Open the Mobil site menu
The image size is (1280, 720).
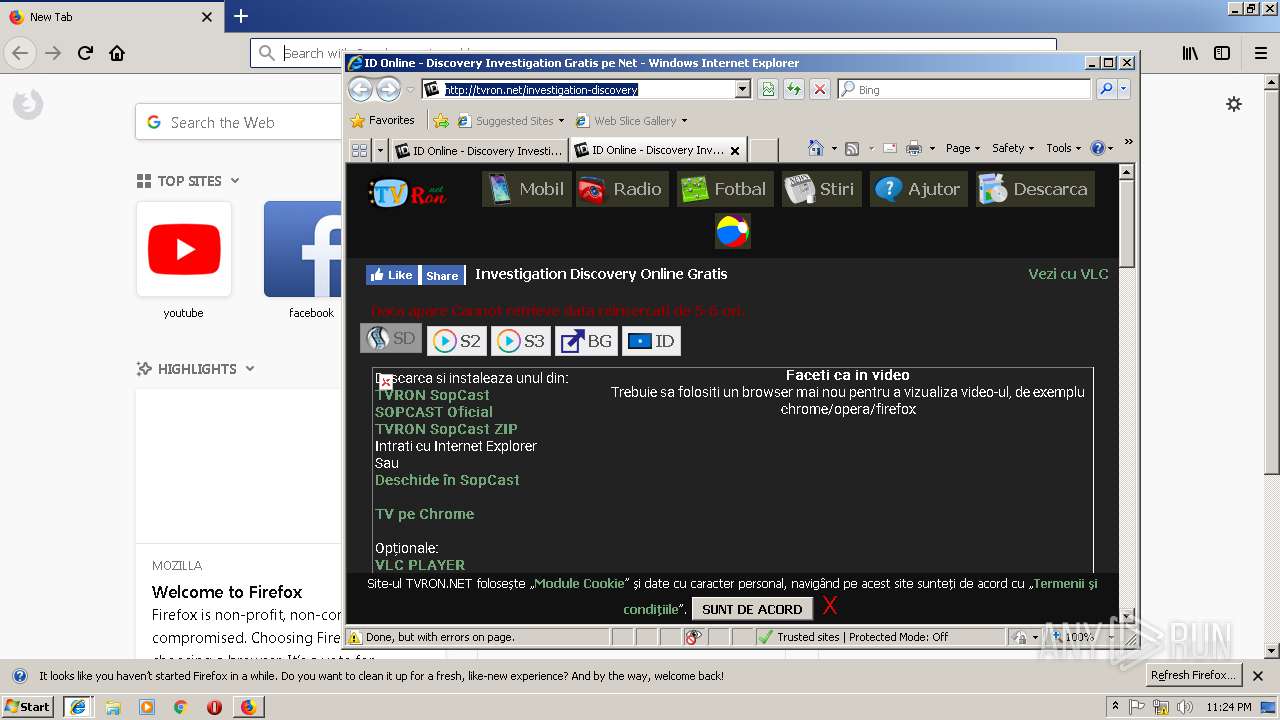click(x=527, y=189)
